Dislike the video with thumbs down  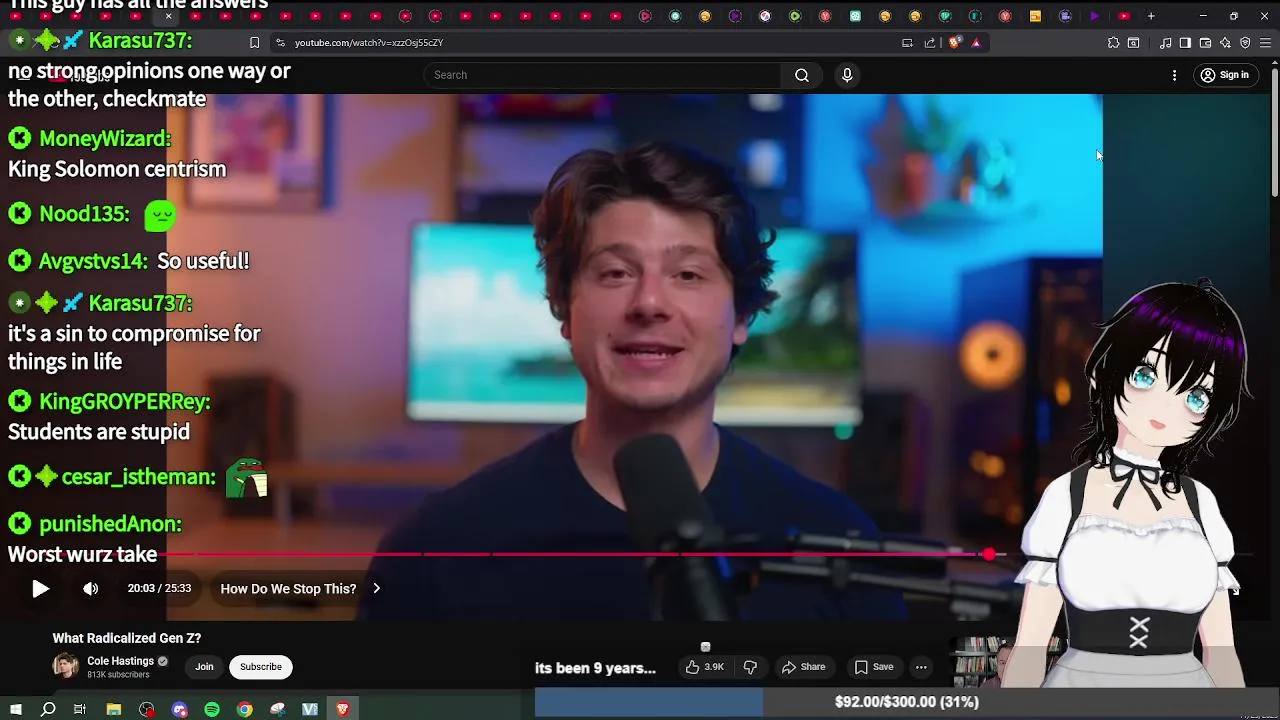750,667
